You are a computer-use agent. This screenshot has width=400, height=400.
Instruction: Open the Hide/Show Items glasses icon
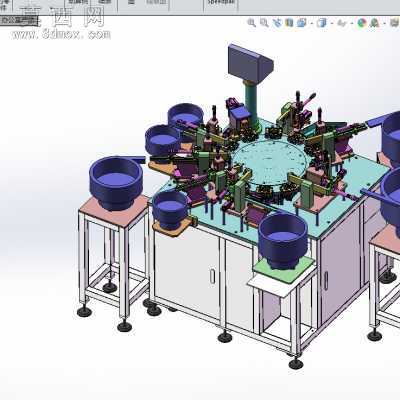pyautogui.click(x=342, y=23)
